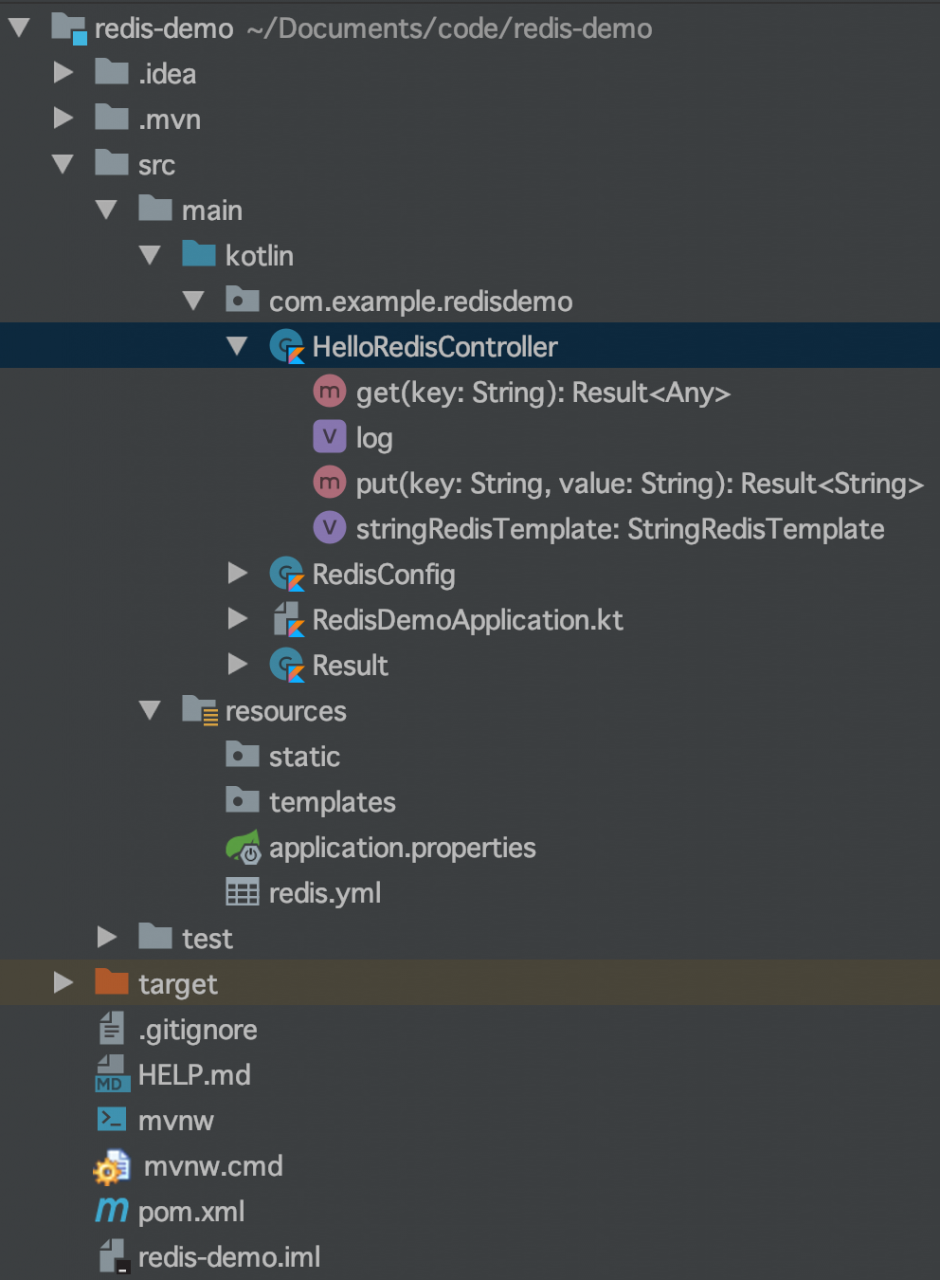Click the templates folder icon
This screenshot has height=1280, width=940.
[243, 801]
